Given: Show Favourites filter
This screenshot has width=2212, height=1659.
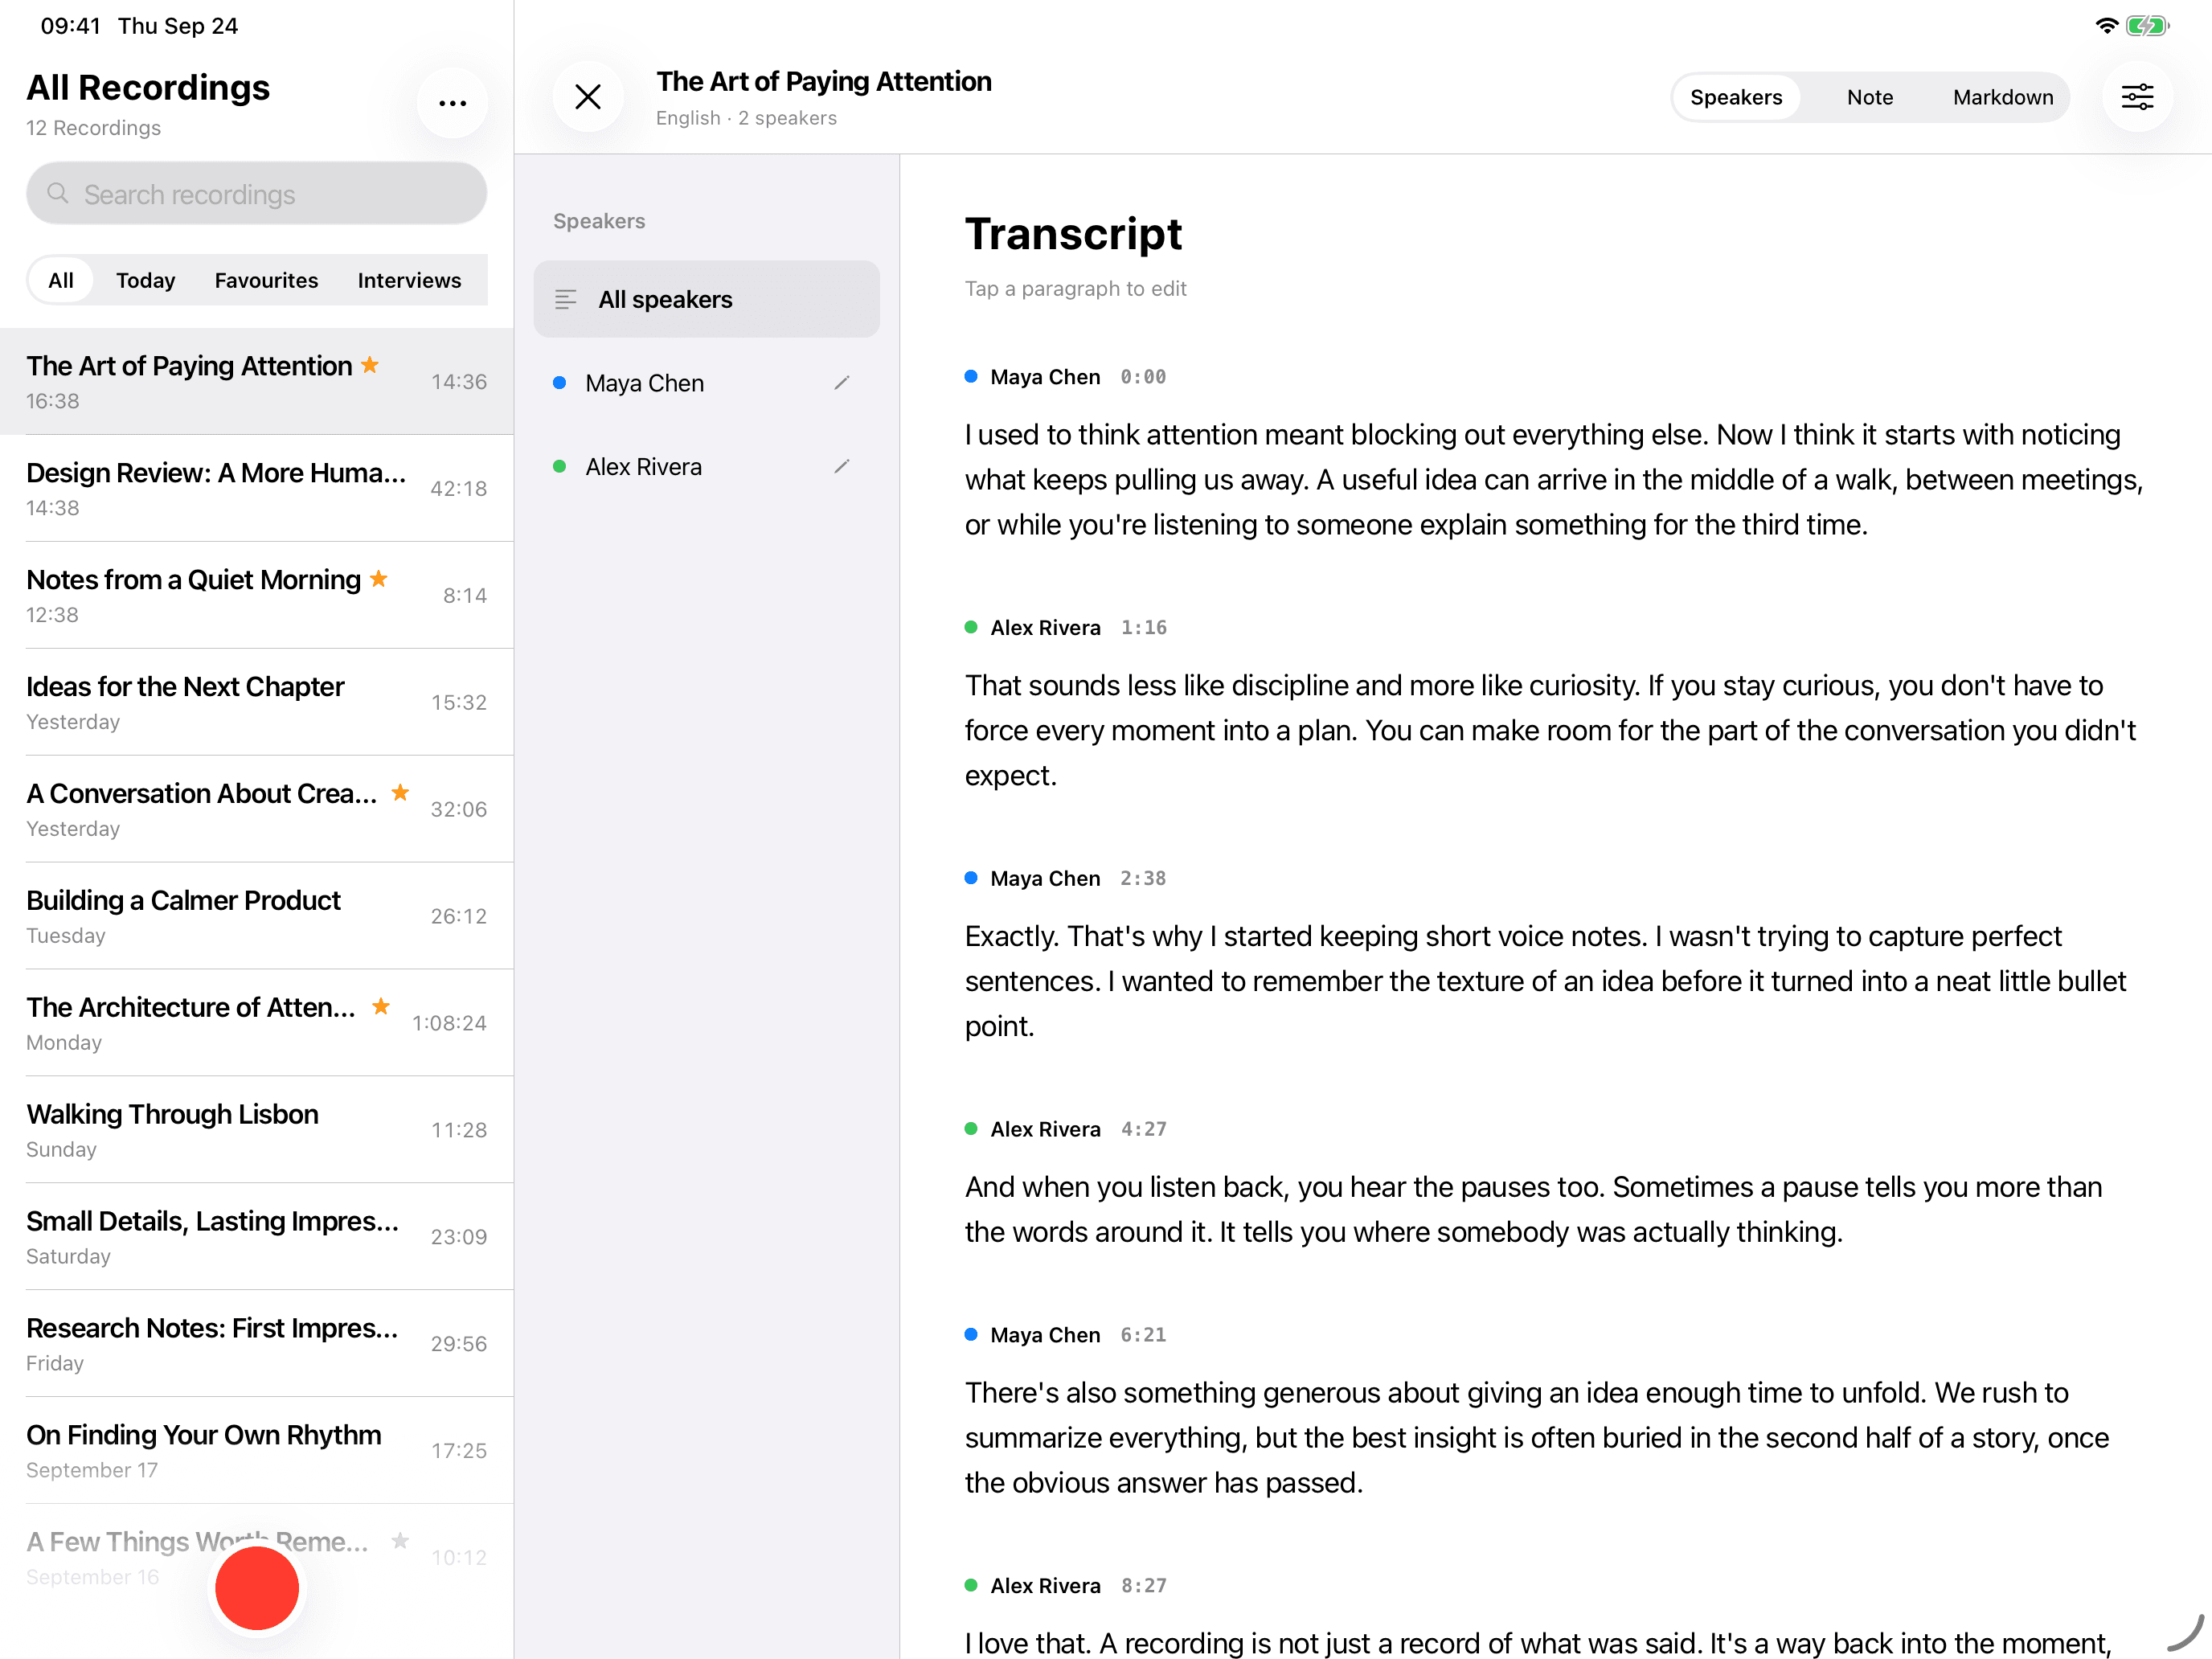Looking at the screenshot, I should tap(266, 280).
